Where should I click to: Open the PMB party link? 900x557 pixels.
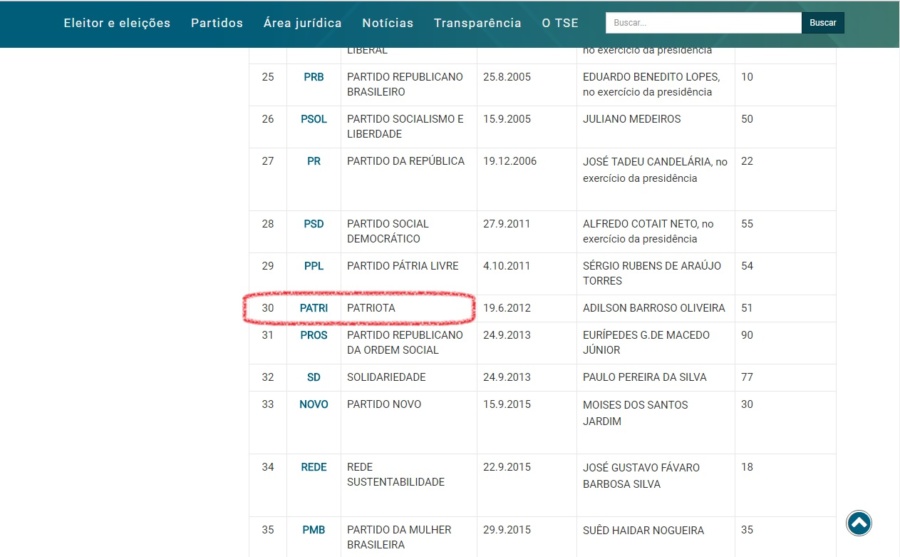tap(313, 530)
